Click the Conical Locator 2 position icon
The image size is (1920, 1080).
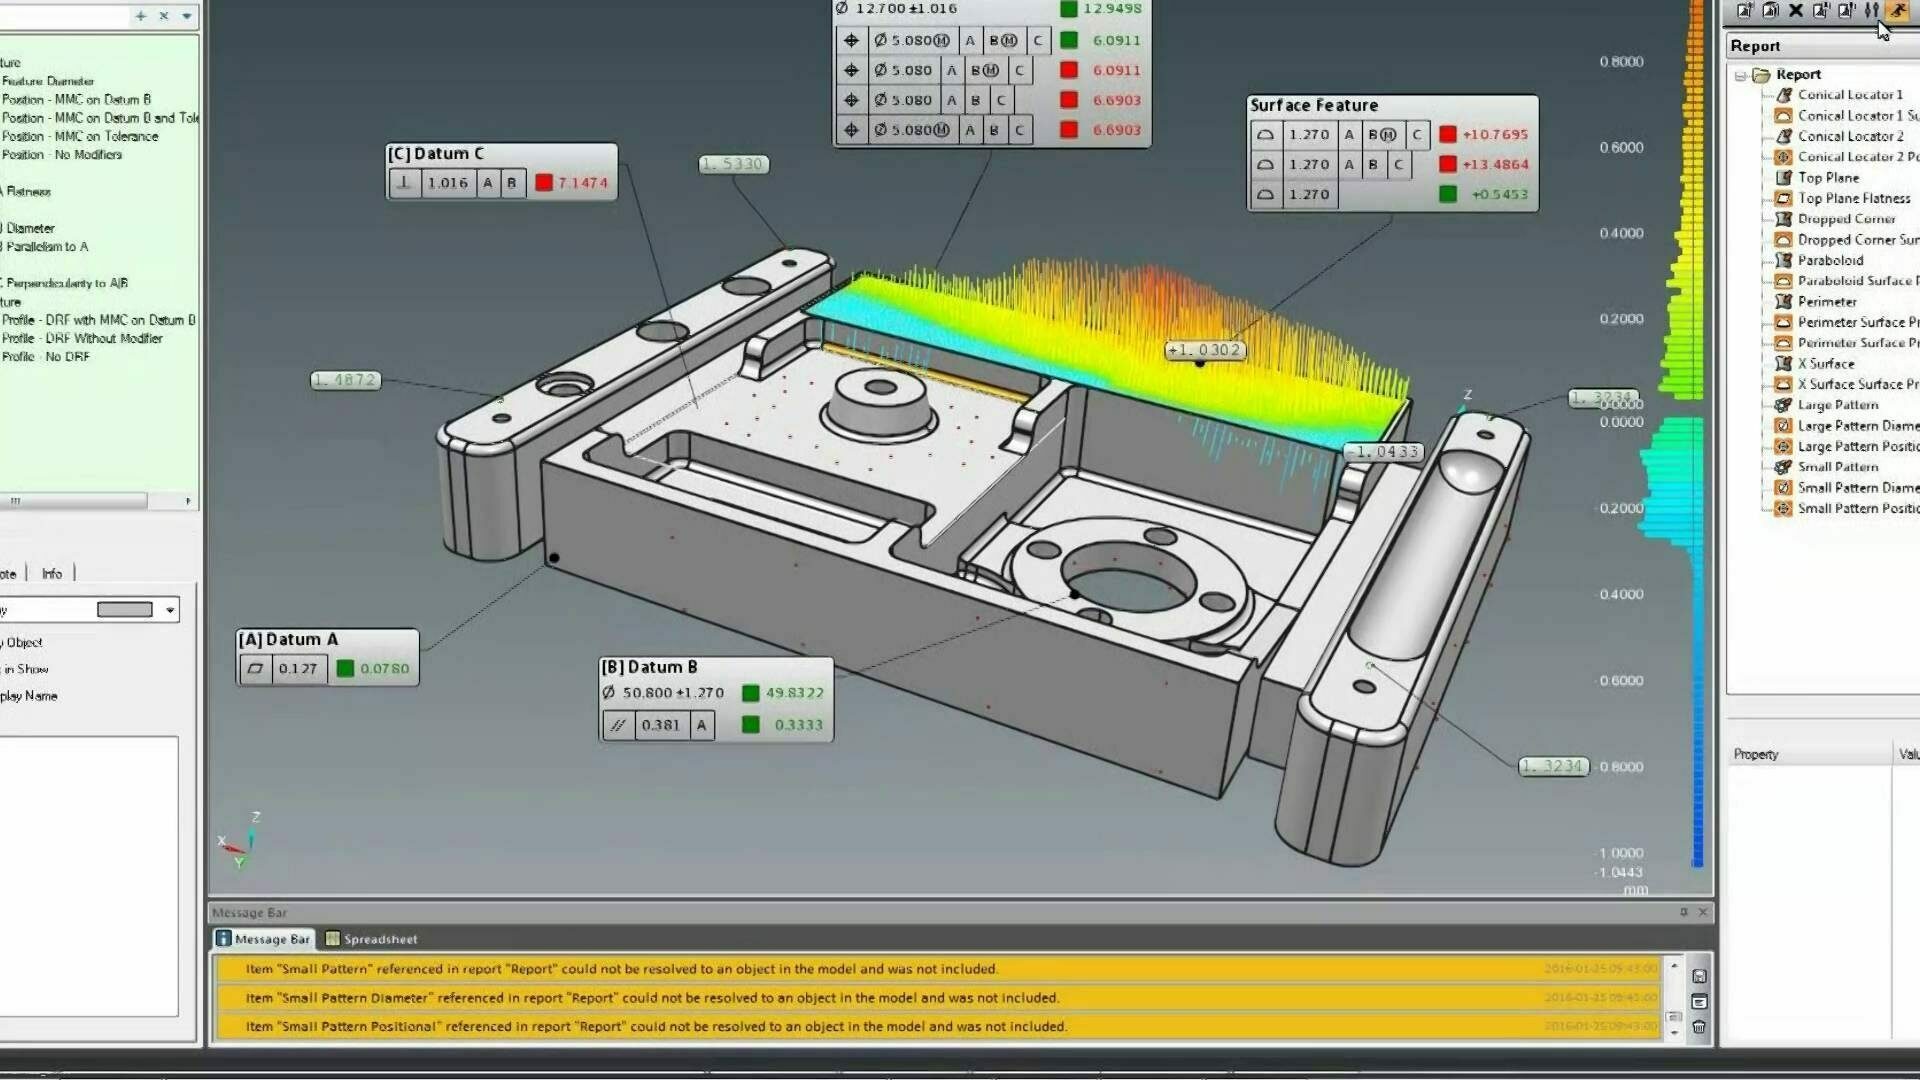coord(1783,157)
